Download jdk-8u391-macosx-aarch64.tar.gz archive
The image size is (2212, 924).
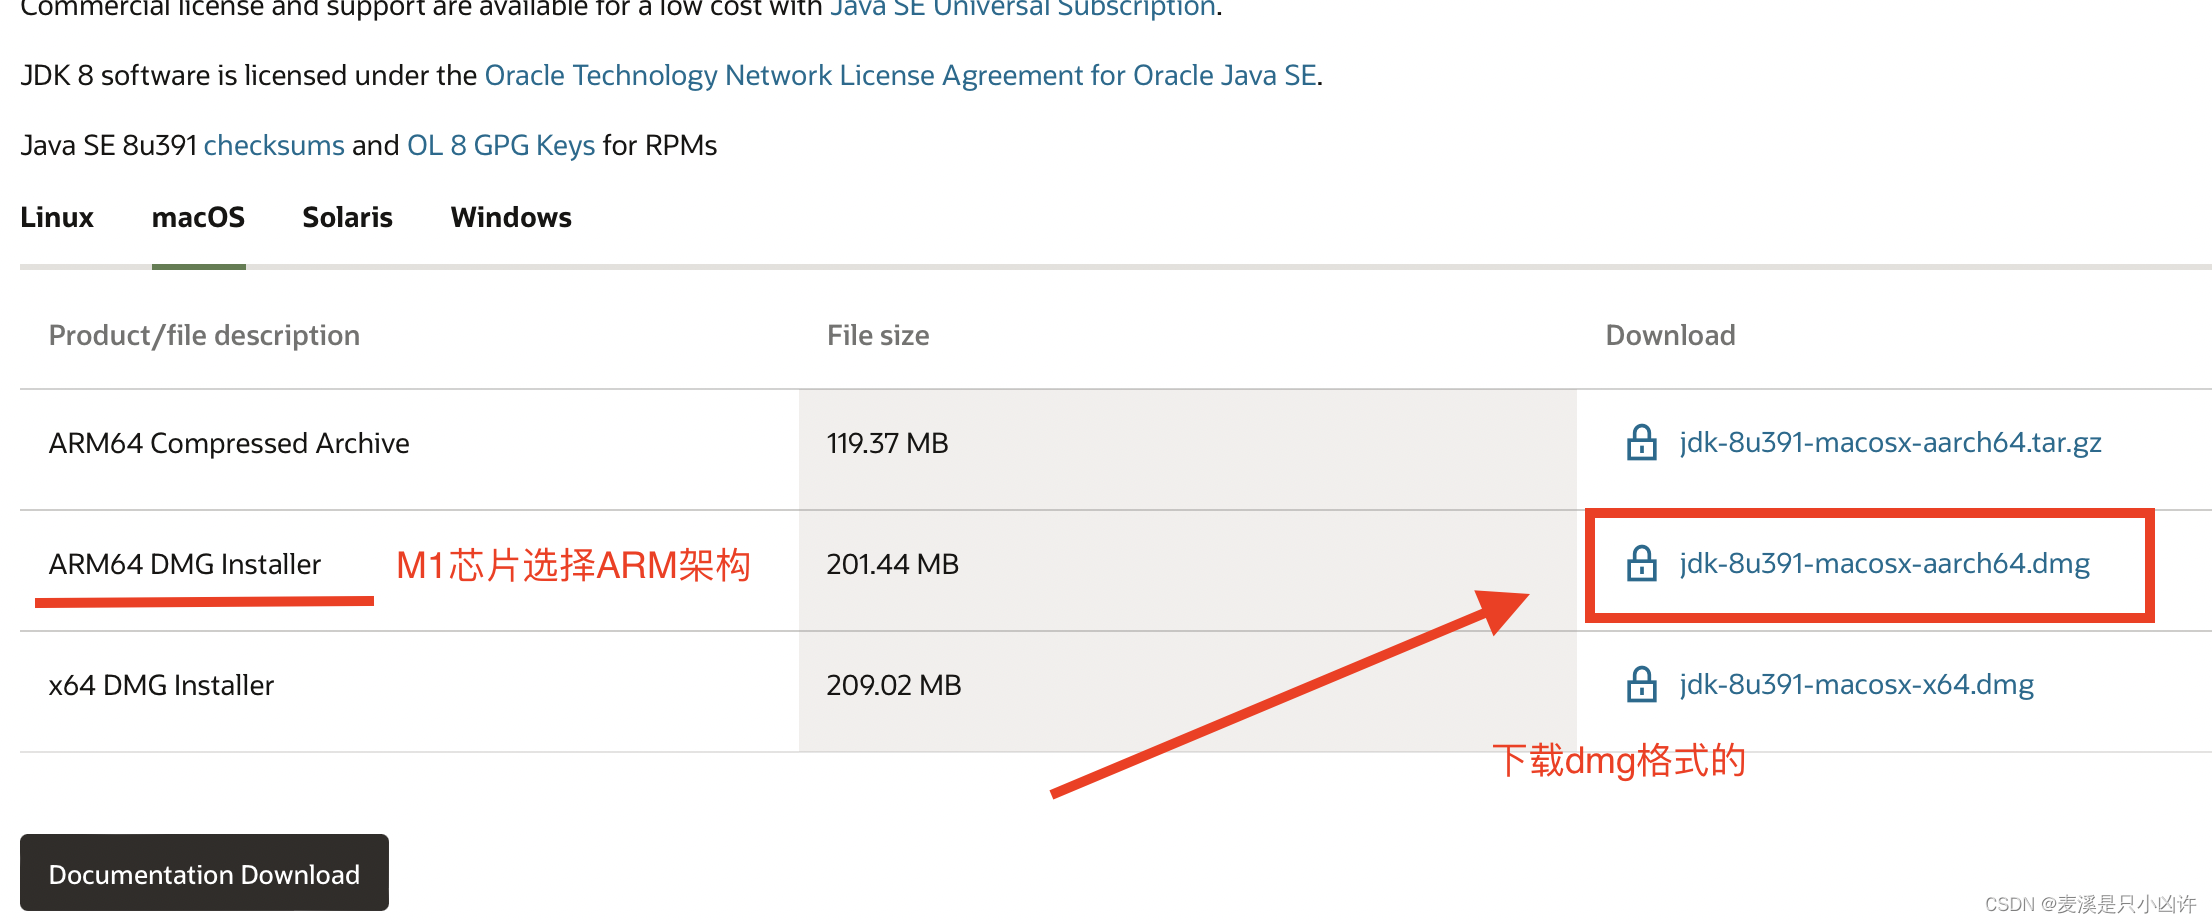tap(1888, 442)
